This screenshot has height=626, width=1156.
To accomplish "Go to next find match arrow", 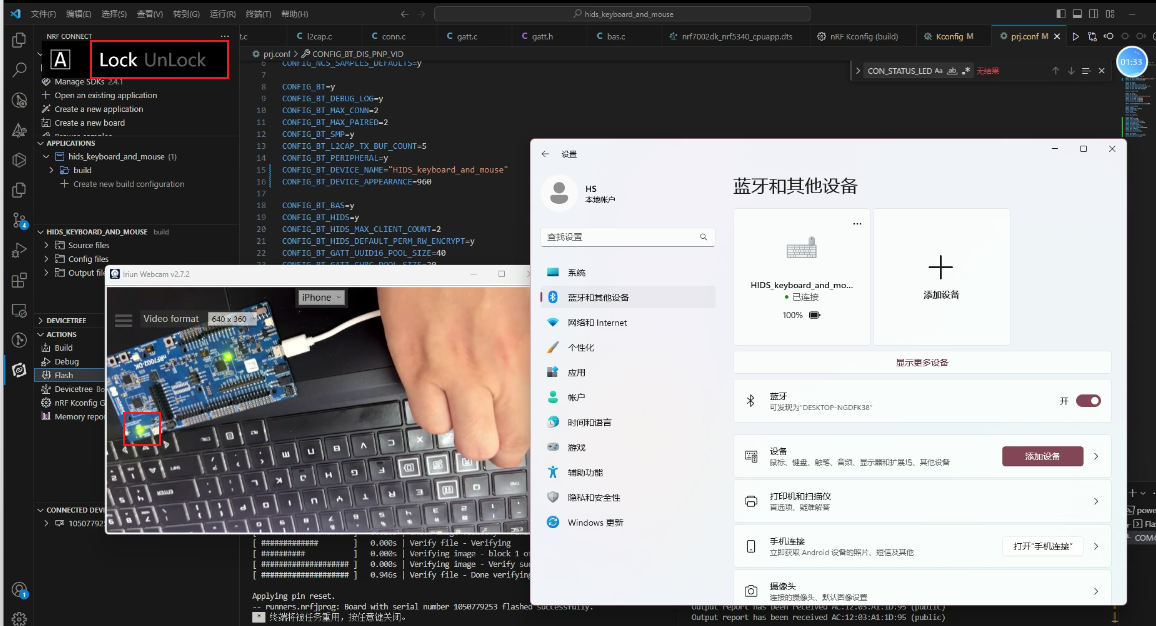I will click(x=1070, y=71).
